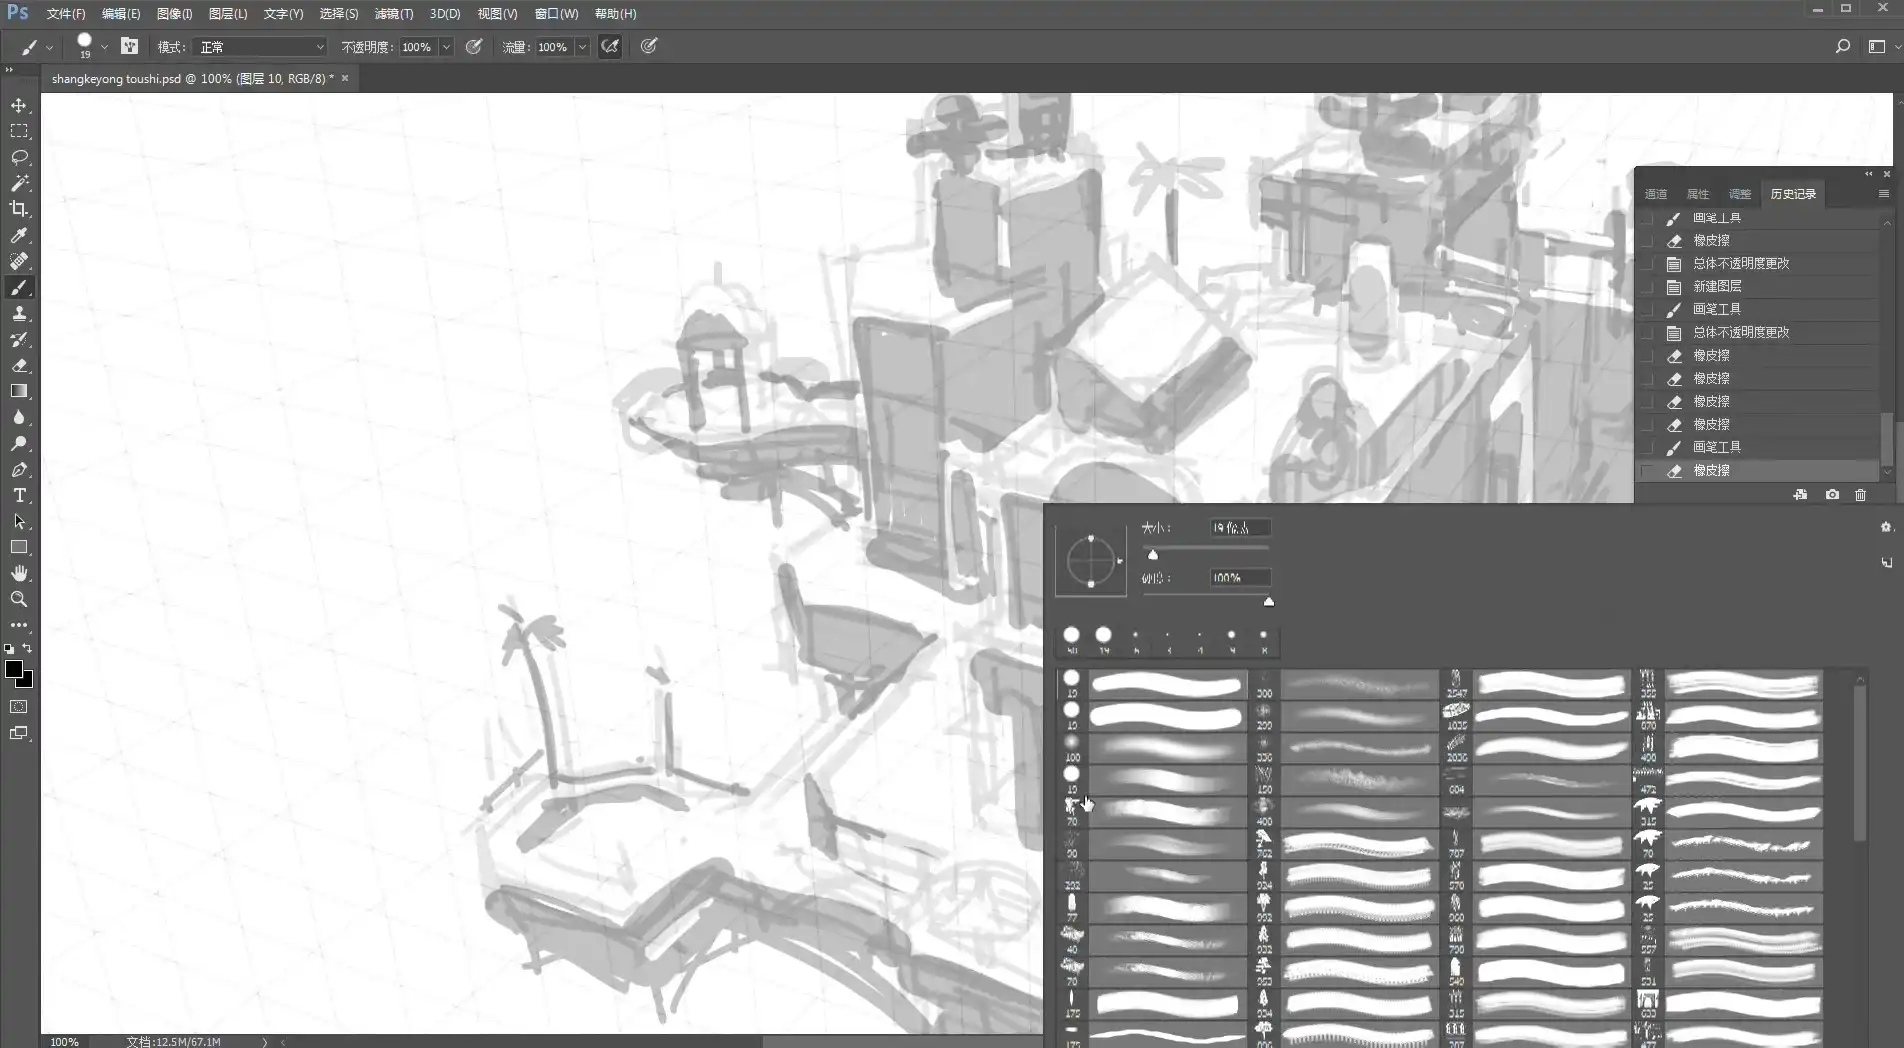Image resolution: width=1904 pixels, height=1048 pixels.
Task: Open the blend mode dropdown
Action: [x=262, y=47]
